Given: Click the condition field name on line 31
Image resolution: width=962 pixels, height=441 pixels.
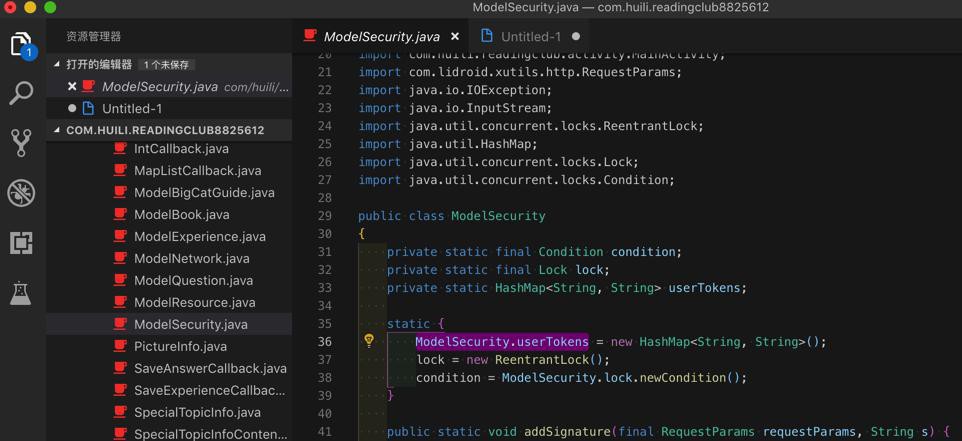Looking at the screenshot, I should (x=643, y=252).
